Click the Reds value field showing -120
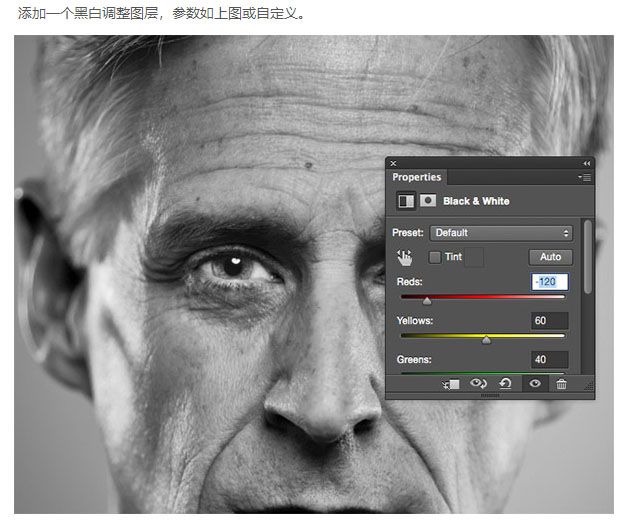 [x=550, y=282]
